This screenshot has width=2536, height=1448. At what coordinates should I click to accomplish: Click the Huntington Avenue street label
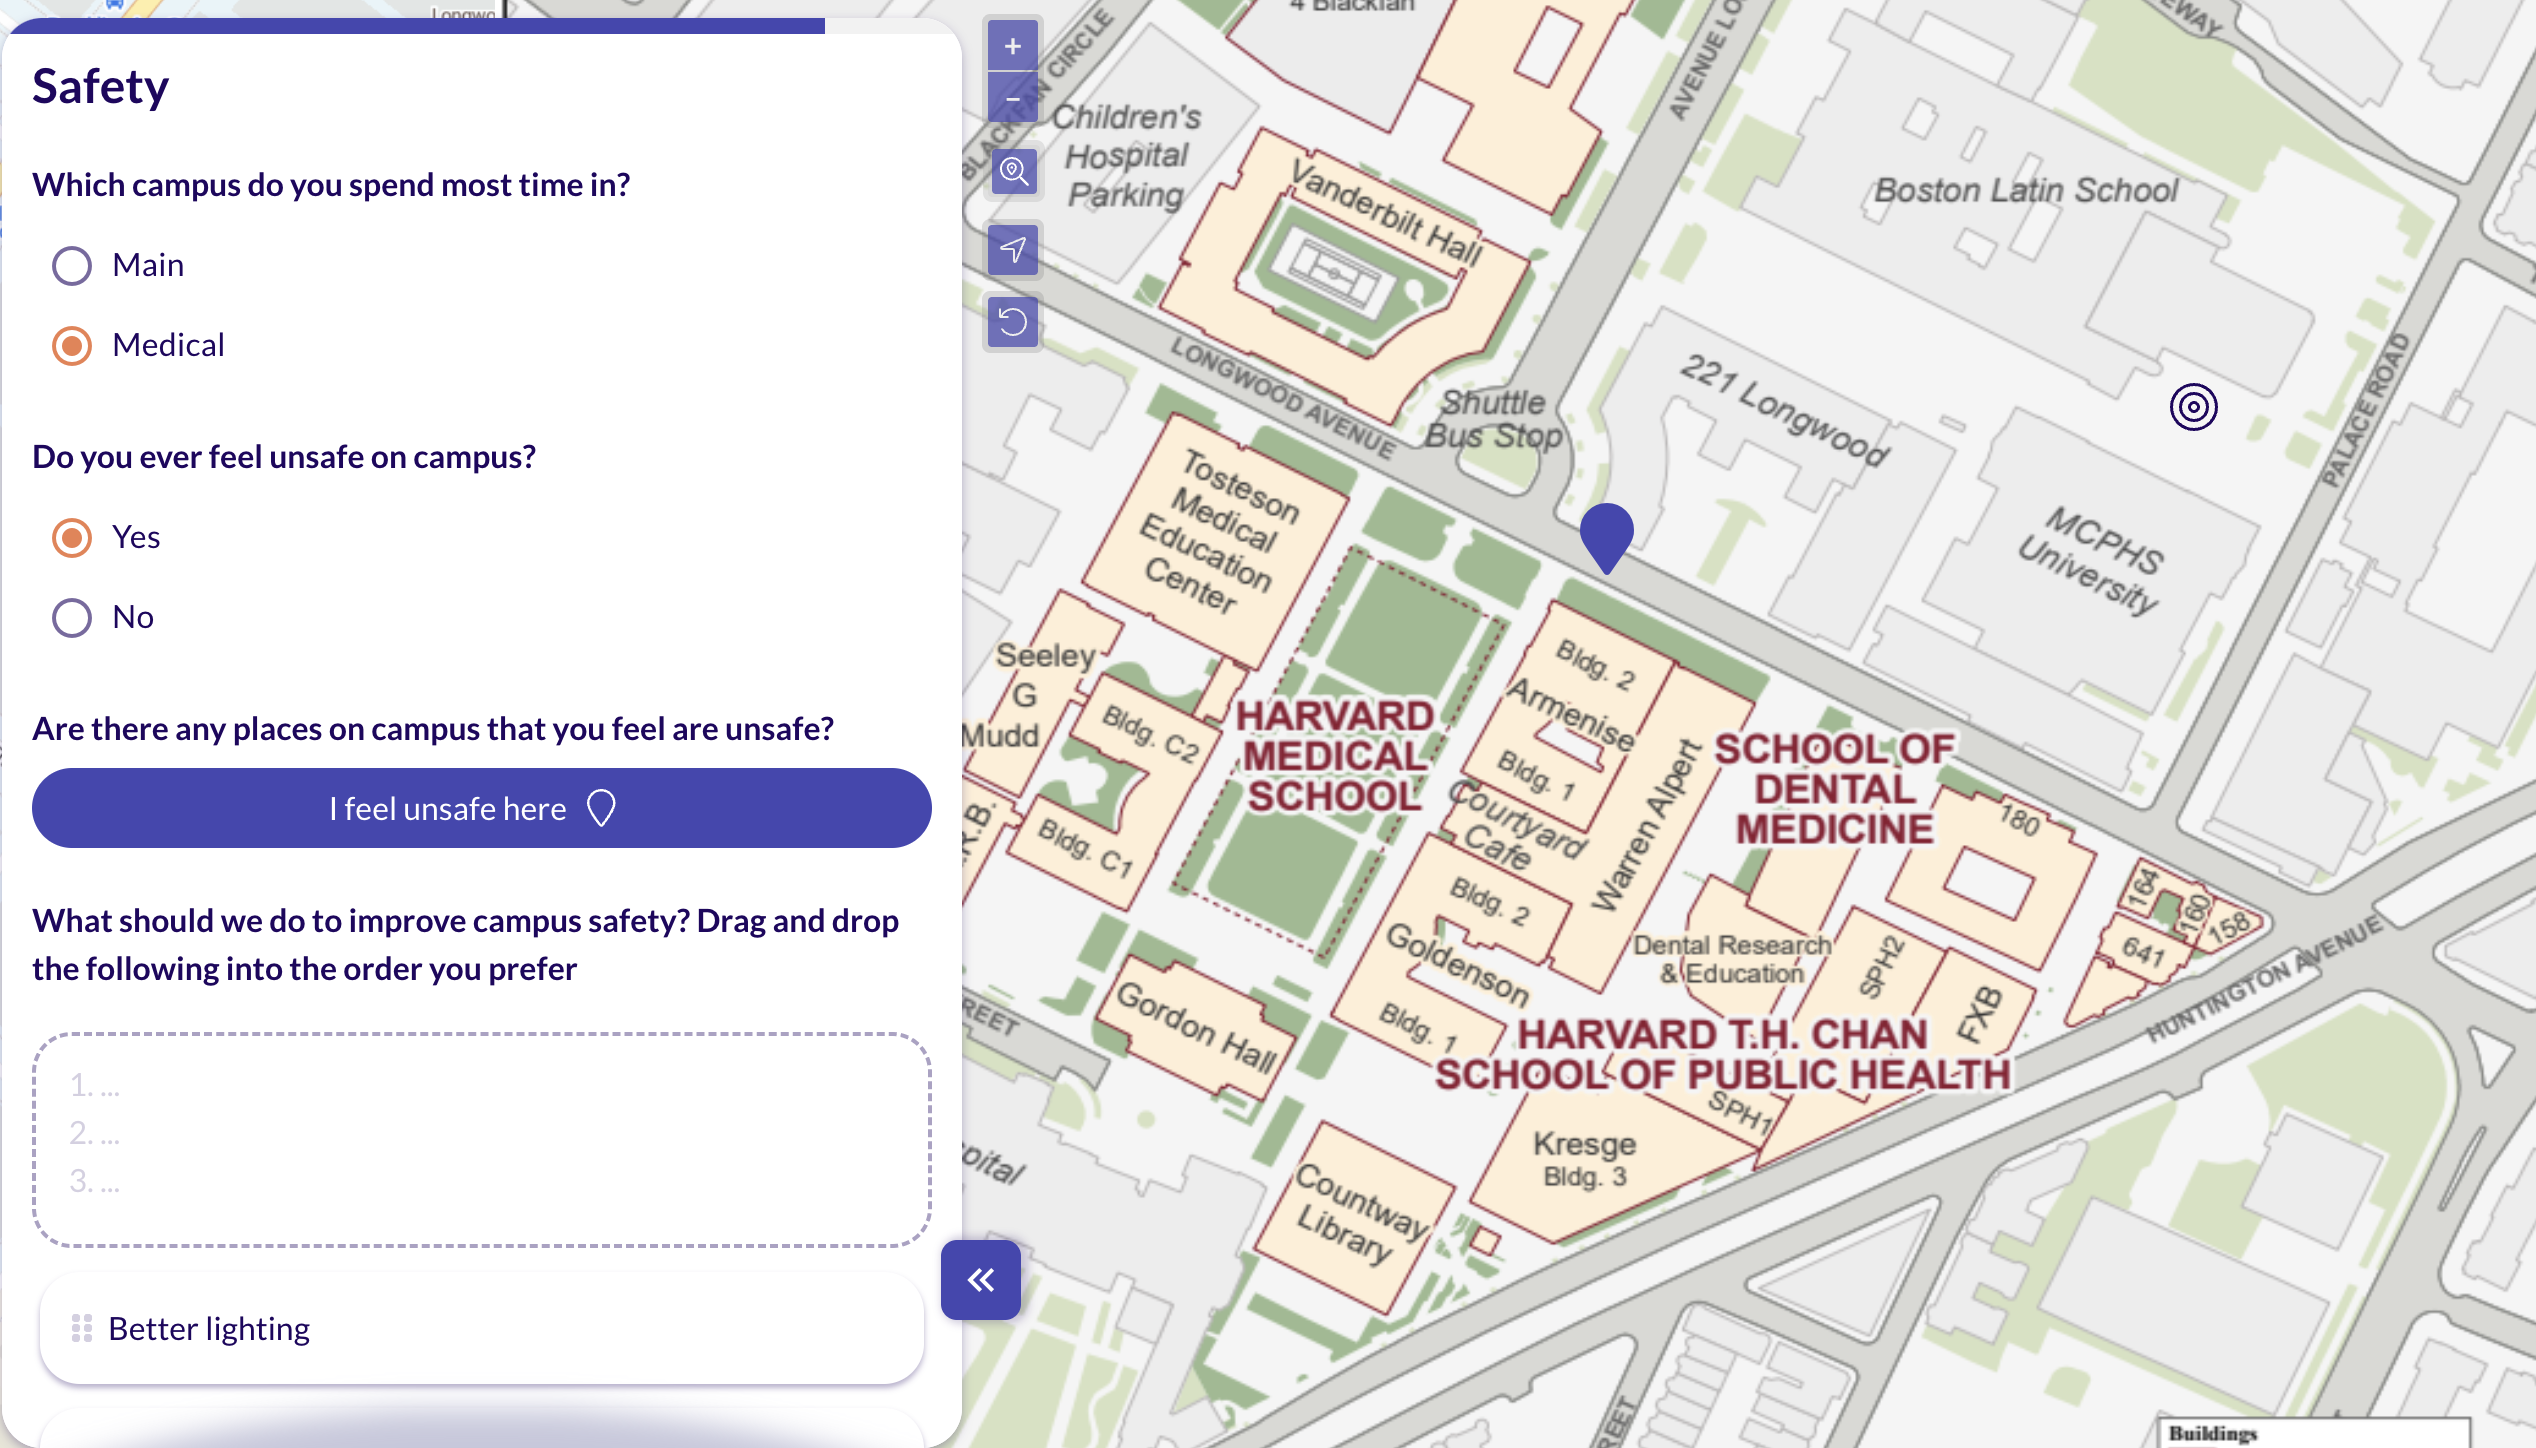point(2265,978)
